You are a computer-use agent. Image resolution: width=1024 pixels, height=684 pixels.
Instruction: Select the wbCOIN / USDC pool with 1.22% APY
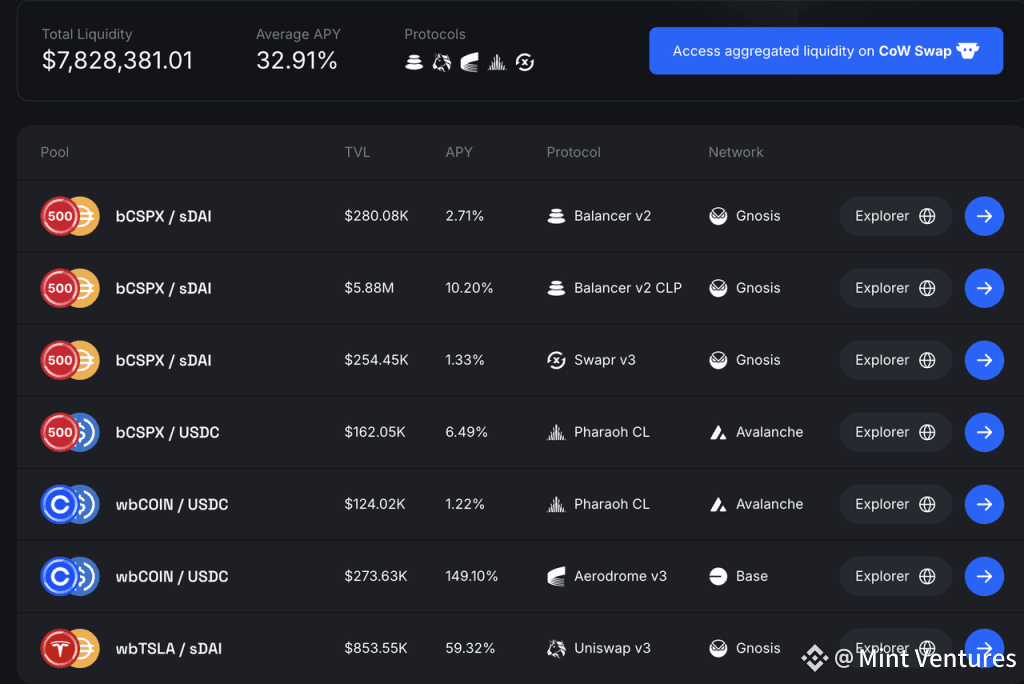coord(172,504)
